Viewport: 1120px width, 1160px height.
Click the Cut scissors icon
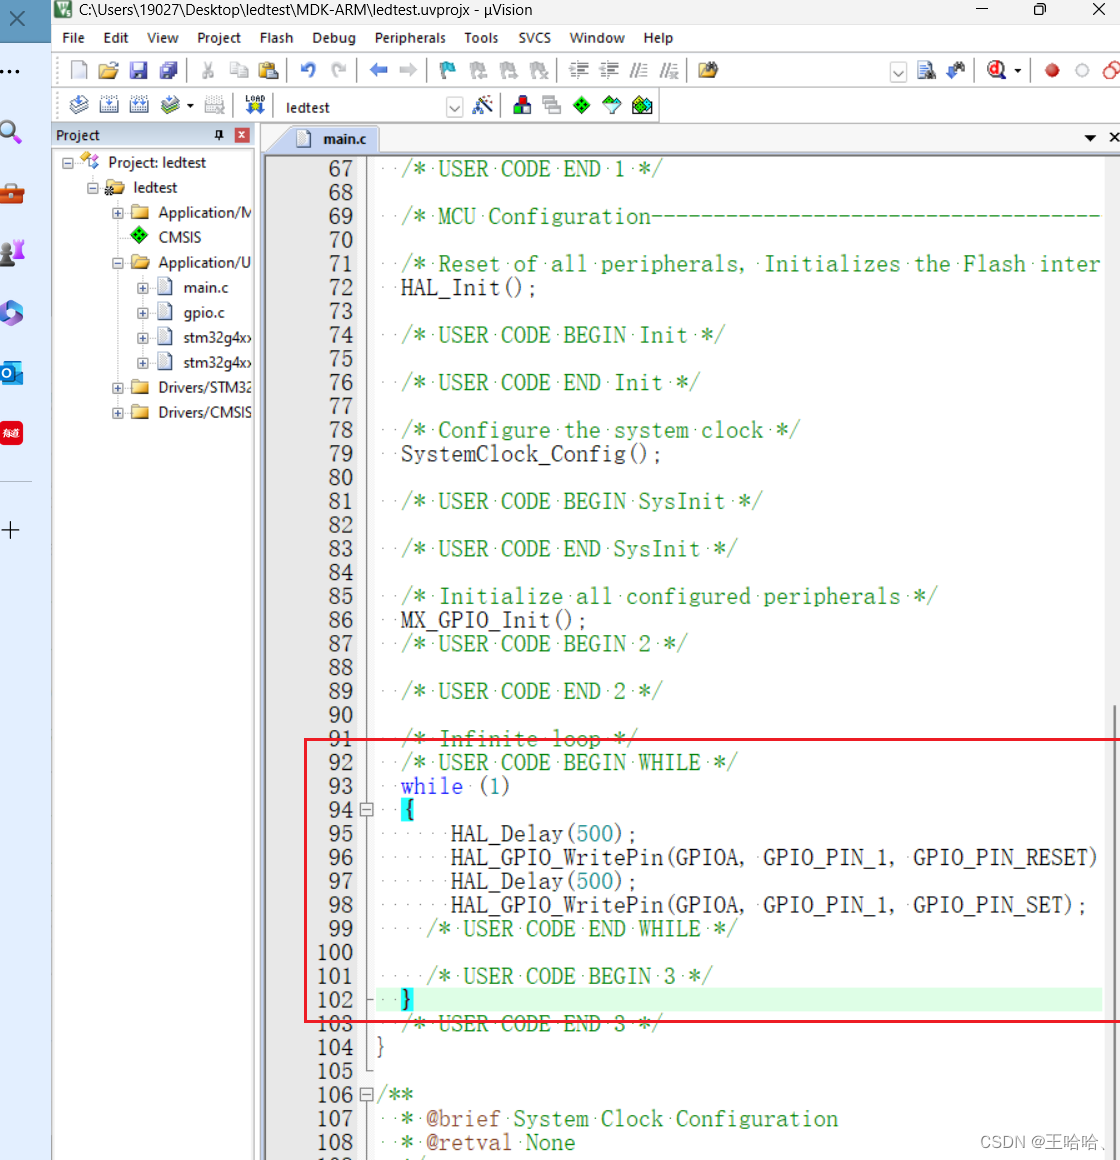pos(208,70)
